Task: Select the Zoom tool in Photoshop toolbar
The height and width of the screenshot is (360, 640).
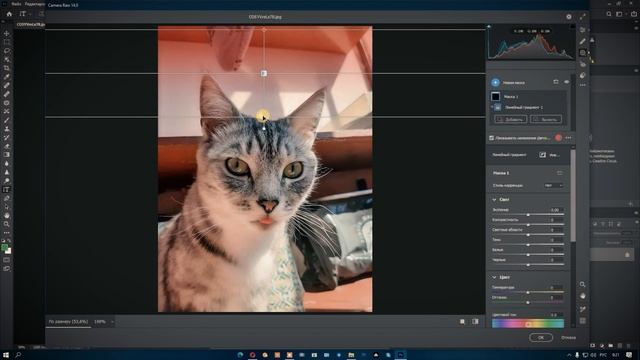Action: tap(7, 224)
